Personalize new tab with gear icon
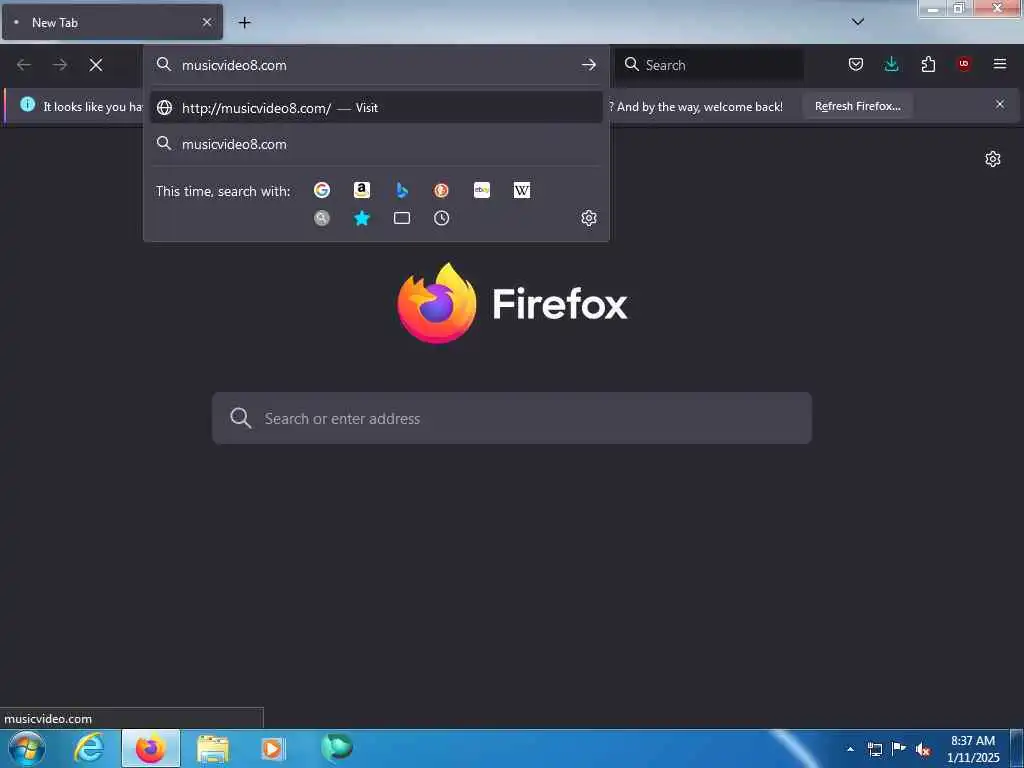This screenshot has width=1024, height=768. coord(993,159)
